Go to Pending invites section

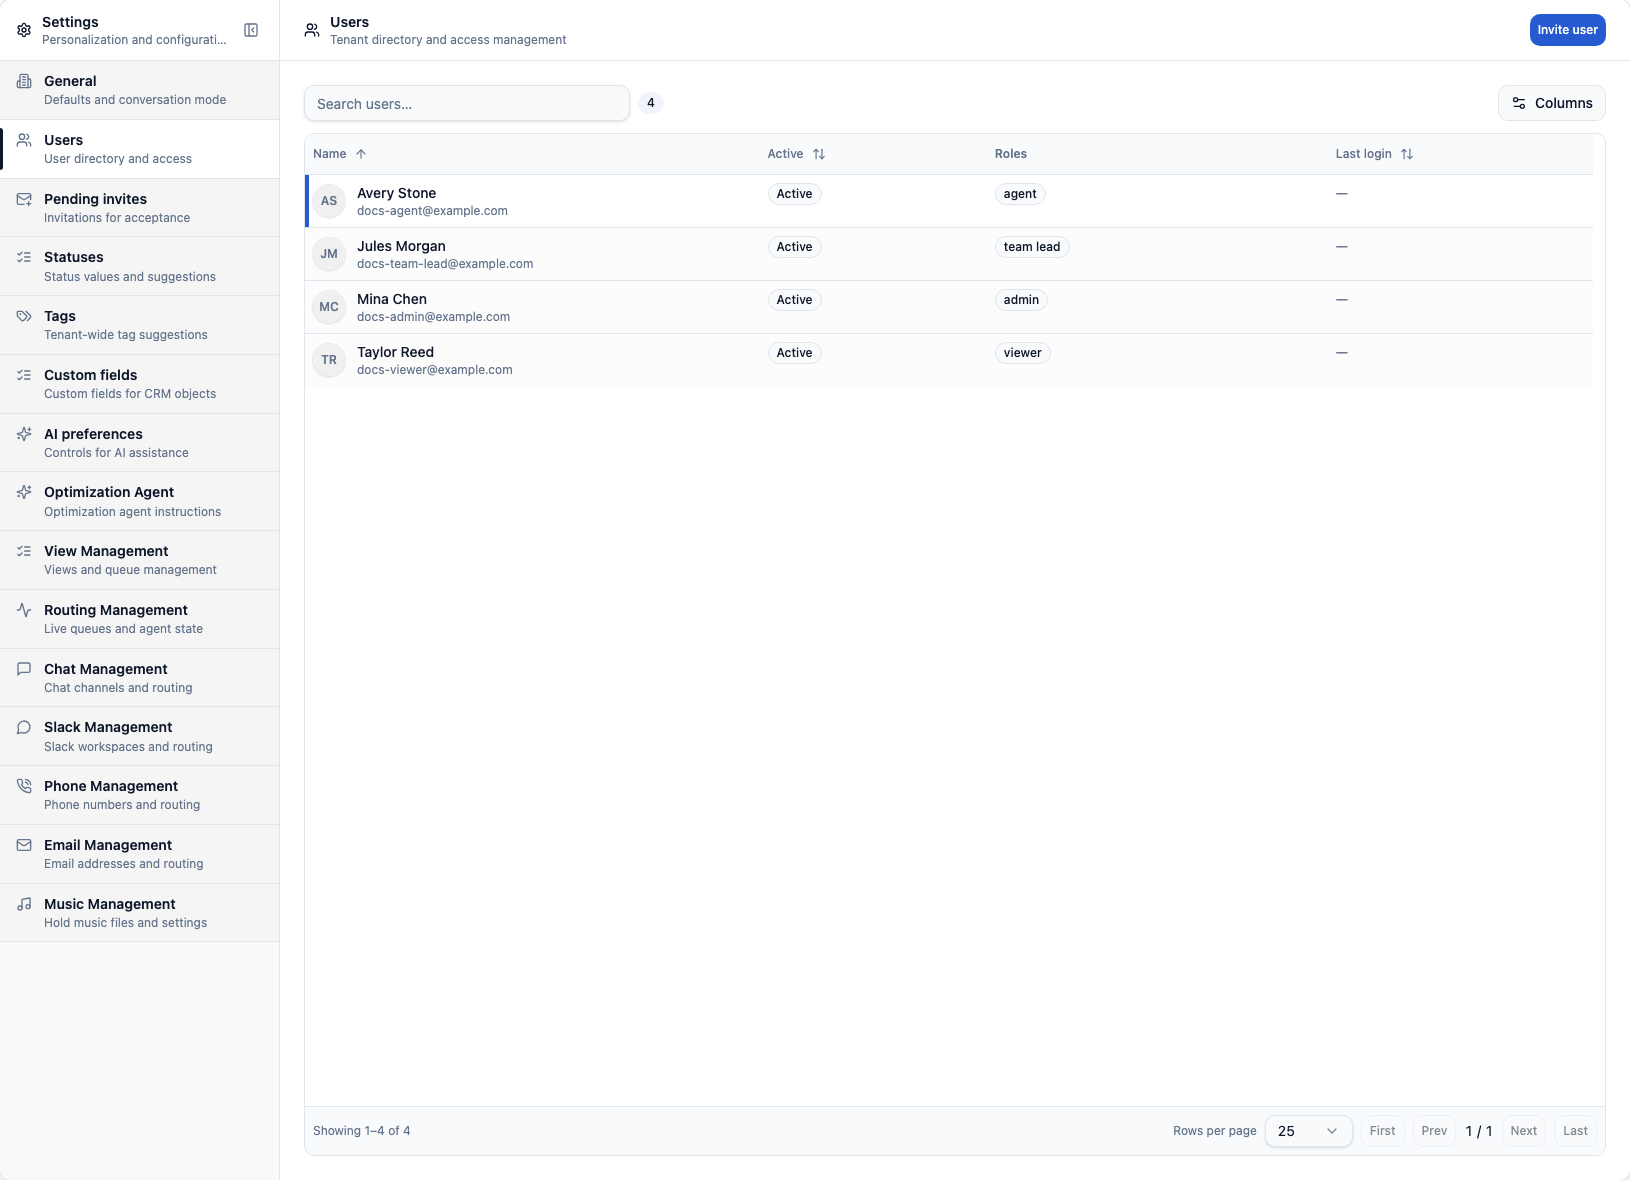140,208
